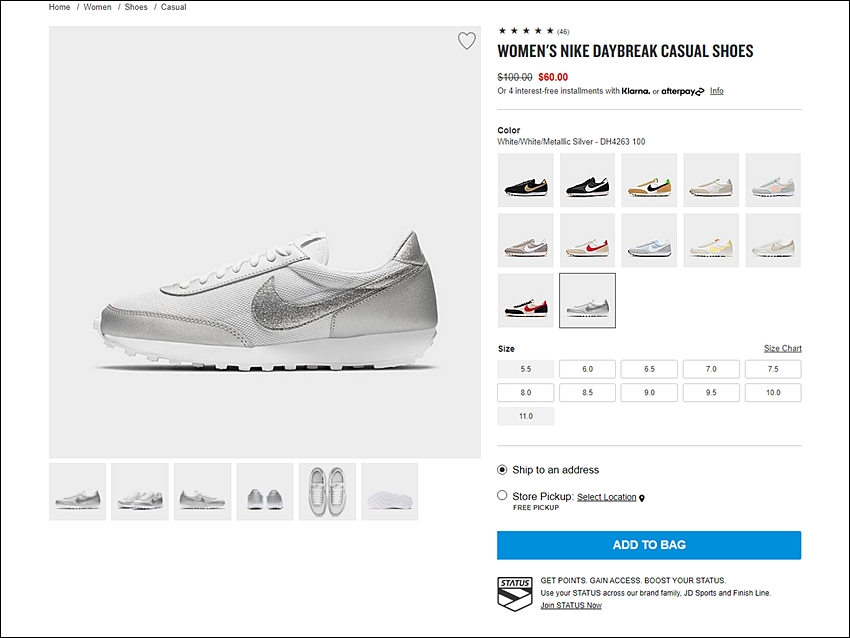Choose size 9.5

pos(711,392)
